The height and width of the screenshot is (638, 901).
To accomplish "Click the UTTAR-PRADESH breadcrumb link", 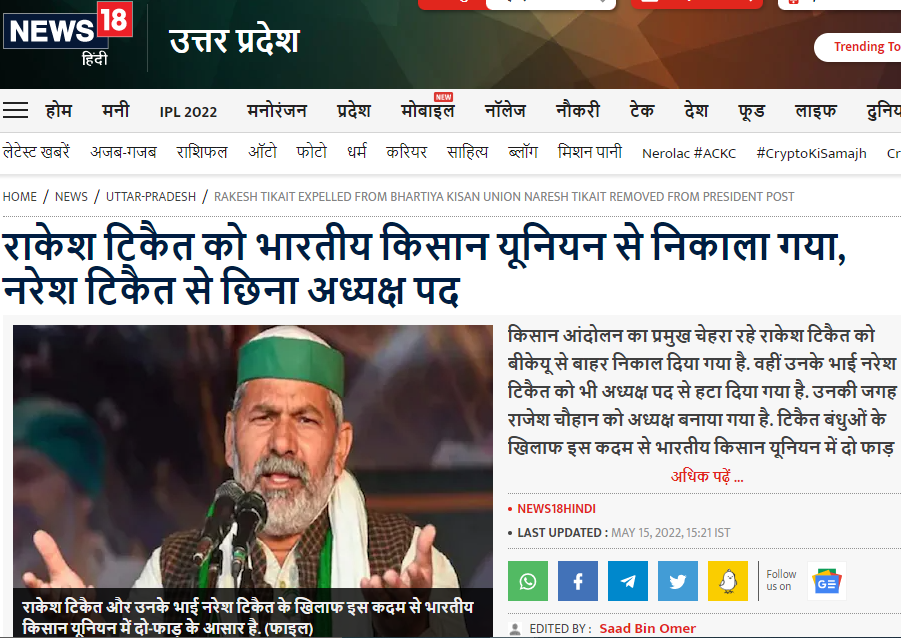I will [151, 197].
